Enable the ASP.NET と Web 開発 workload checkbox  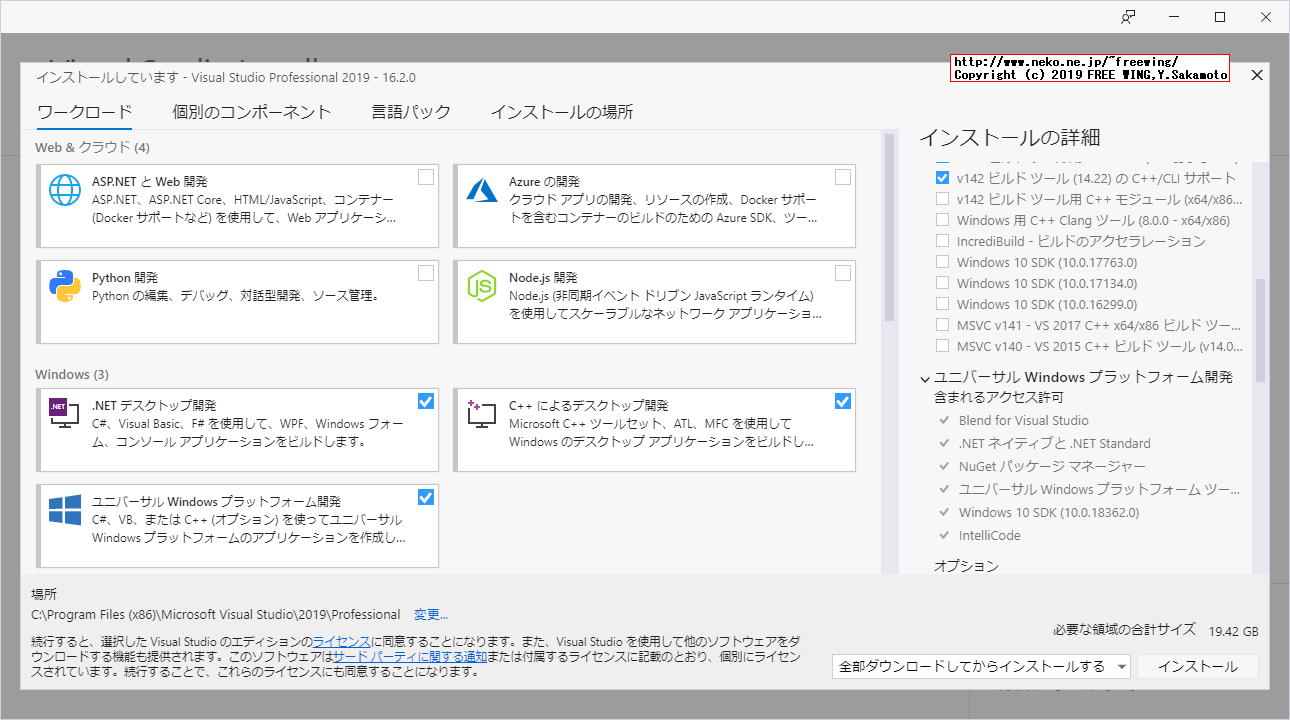pos(426,176)
